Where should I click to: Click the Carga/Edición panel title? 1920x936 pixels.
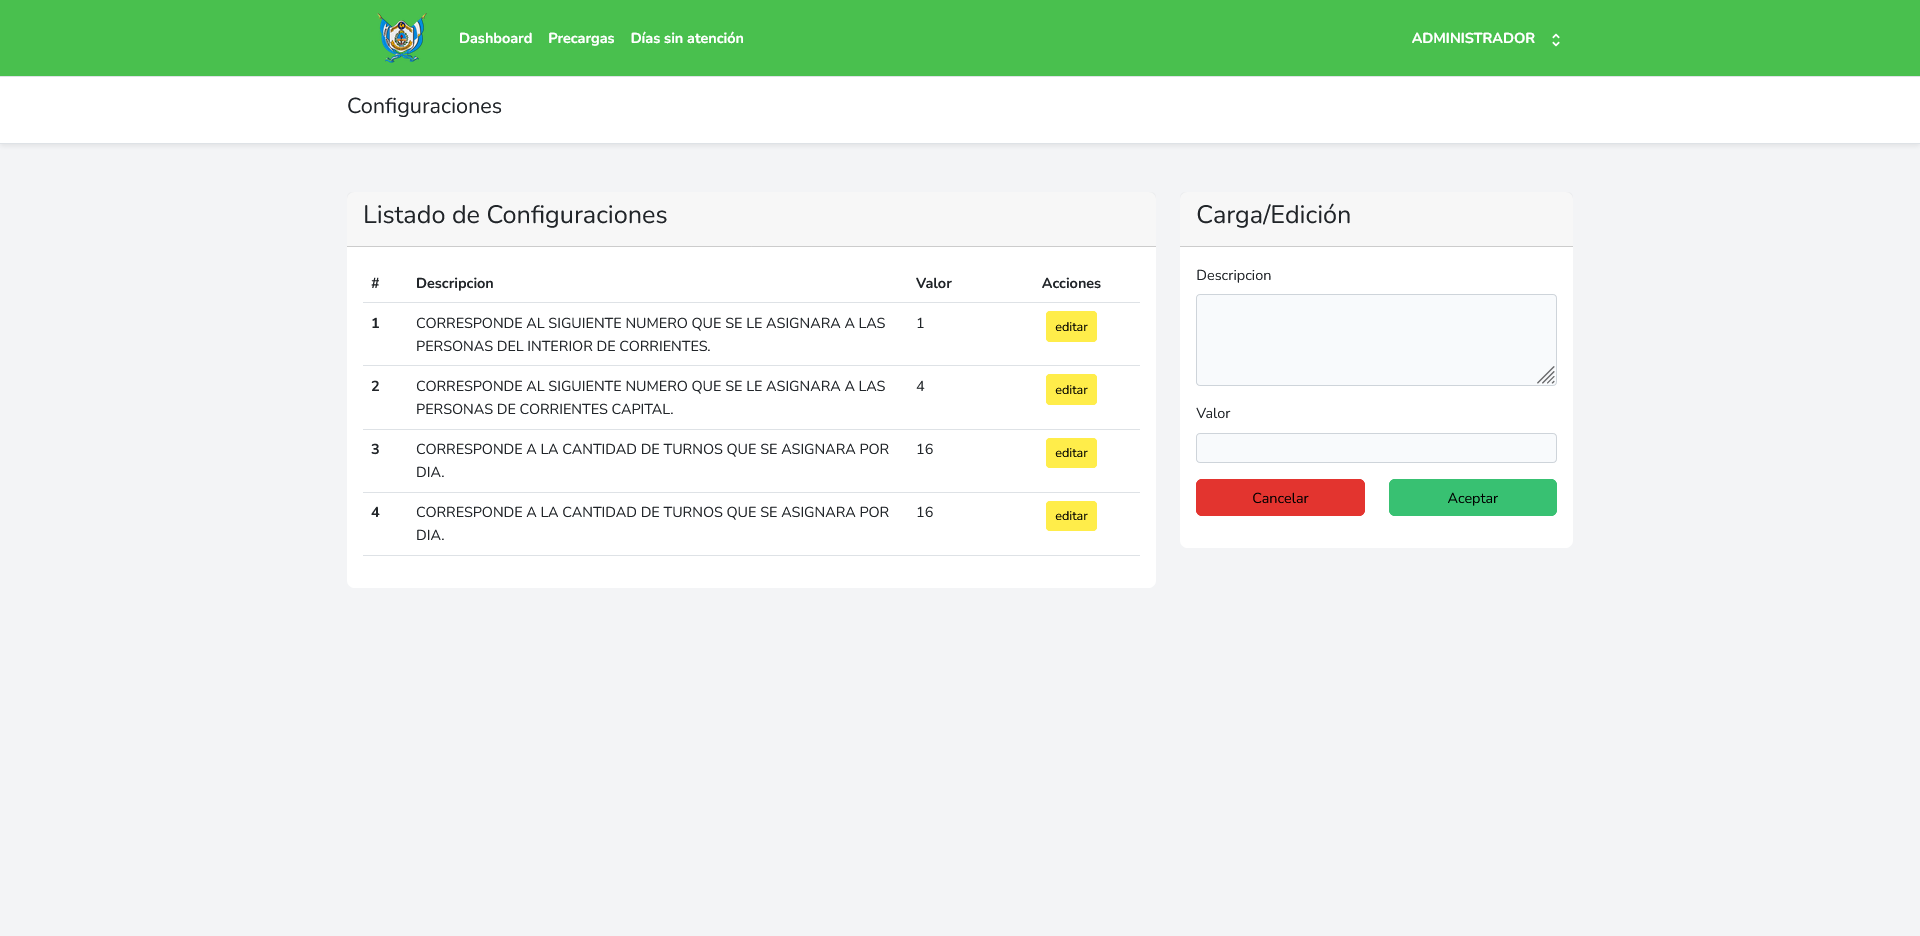click(1273, 215)
